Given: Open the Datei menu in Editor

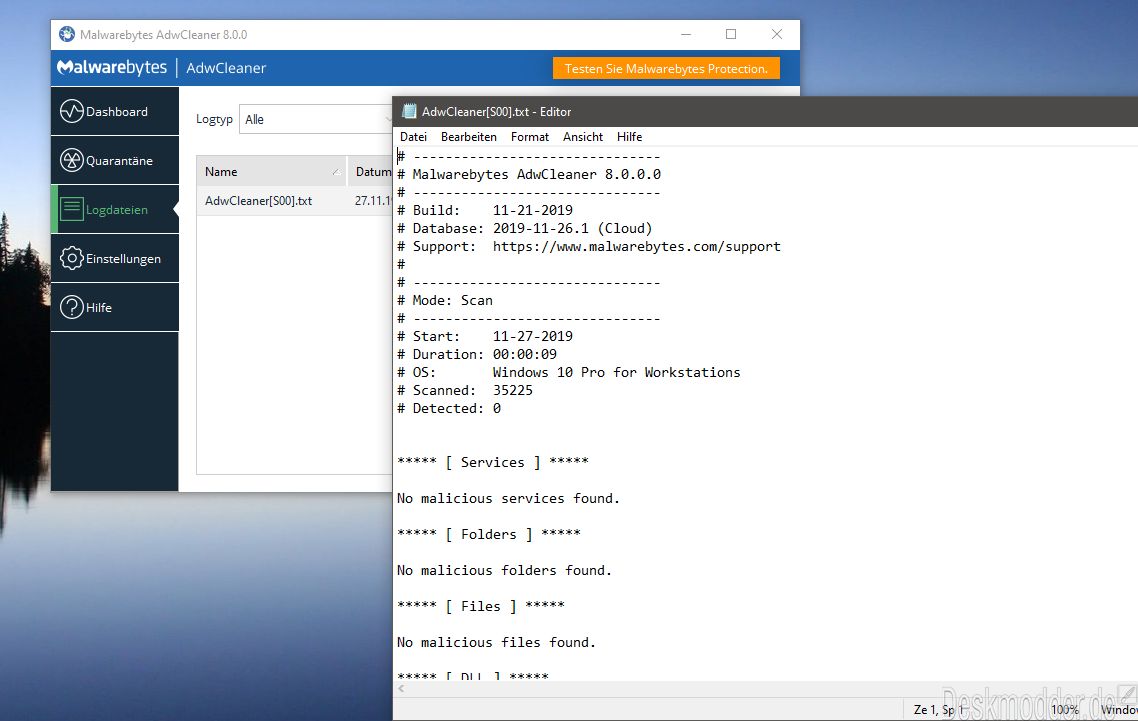Looking at the screenshot, I should (413, 137).
